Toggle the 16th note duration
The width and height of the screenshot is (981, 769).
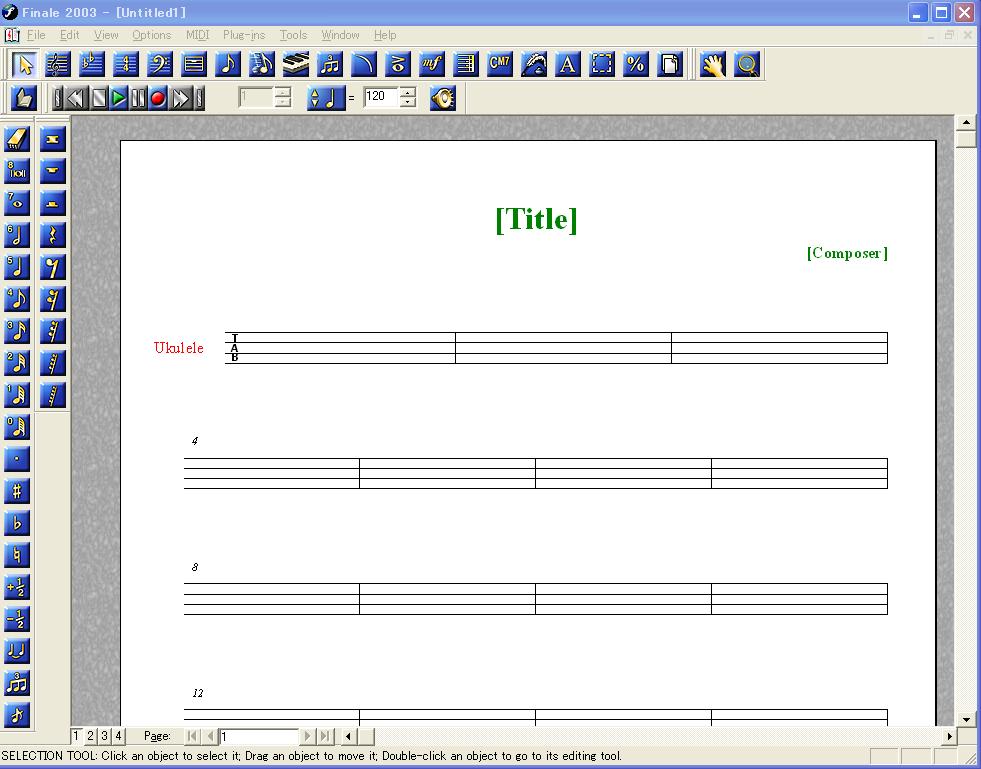[17, 331]
